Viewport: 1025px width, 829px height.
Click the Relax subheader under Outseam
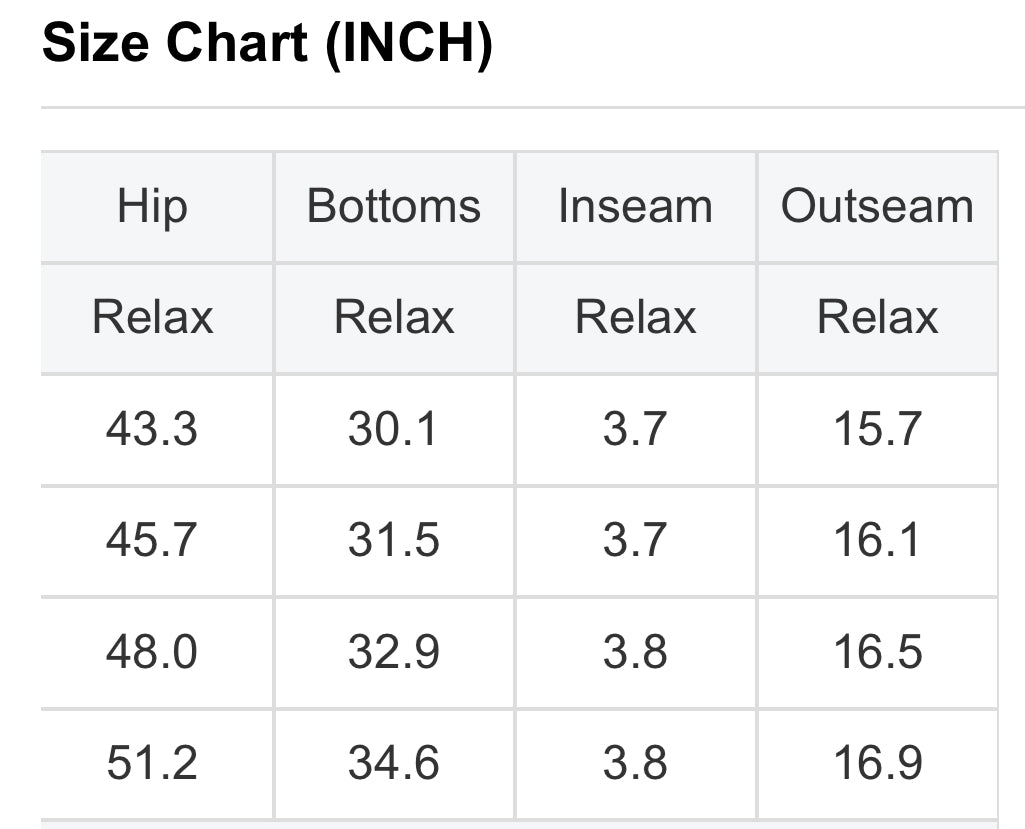point(877,318)
